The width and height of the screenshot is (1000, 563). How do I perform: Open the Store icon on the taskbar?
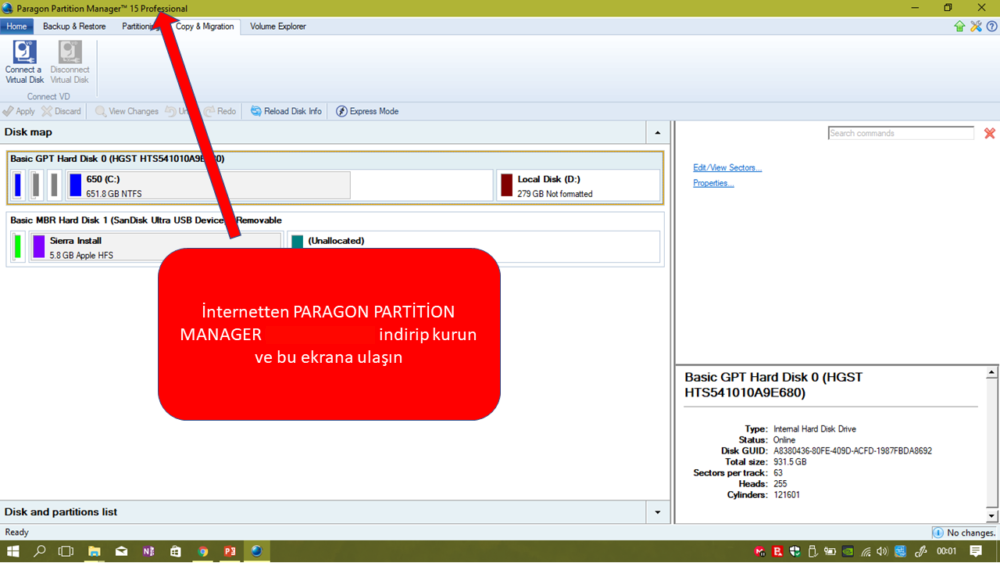175,552
